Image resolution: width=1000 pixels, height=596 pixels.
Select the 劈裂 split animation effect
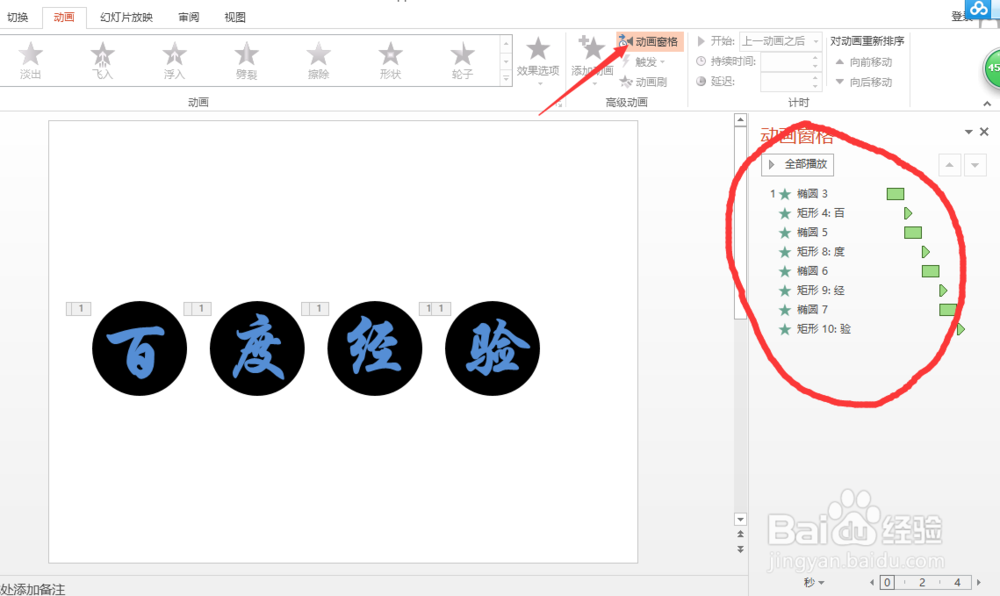[246, 61]
